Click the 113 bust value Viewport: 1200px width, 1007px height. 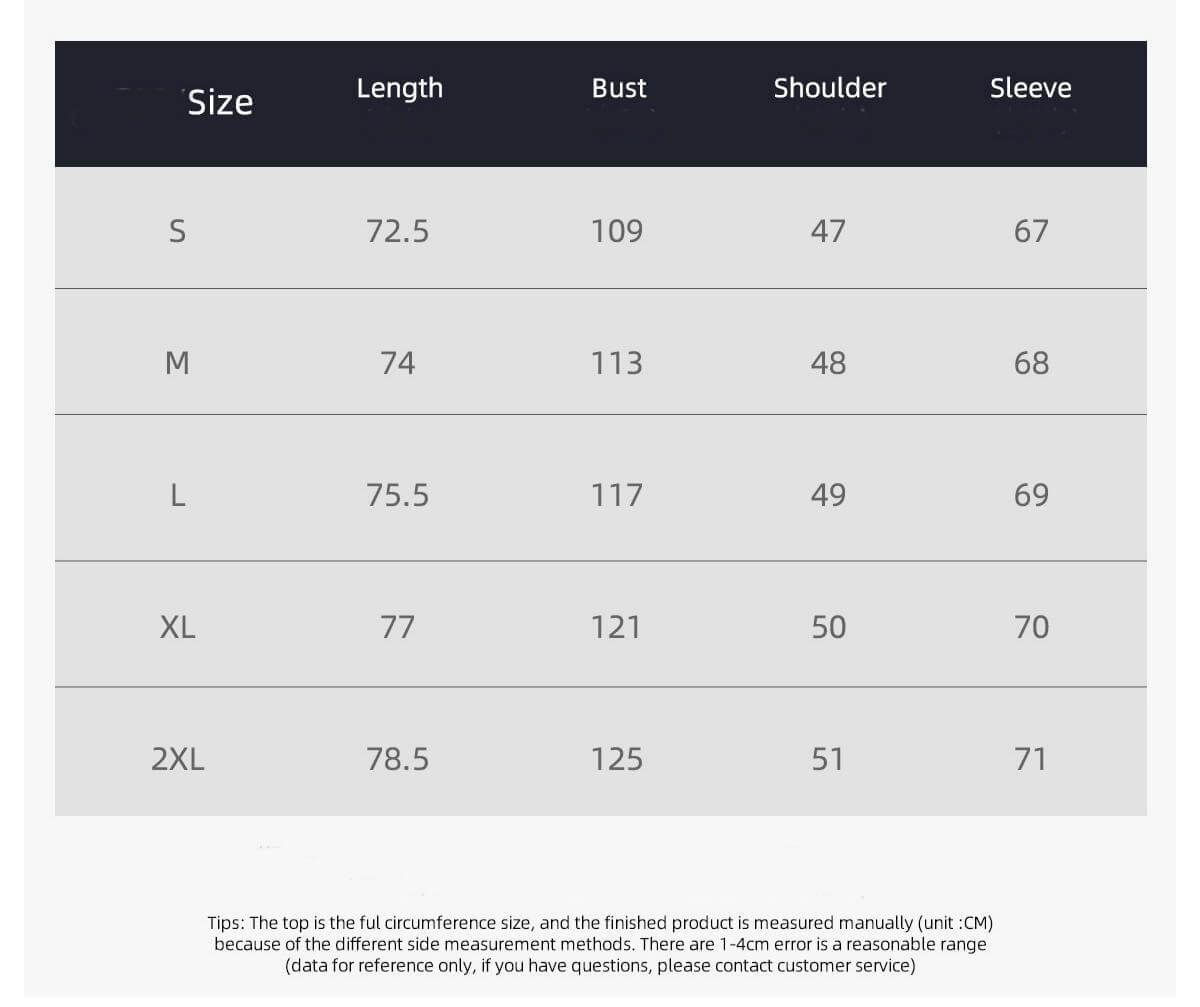click(616, 363)
